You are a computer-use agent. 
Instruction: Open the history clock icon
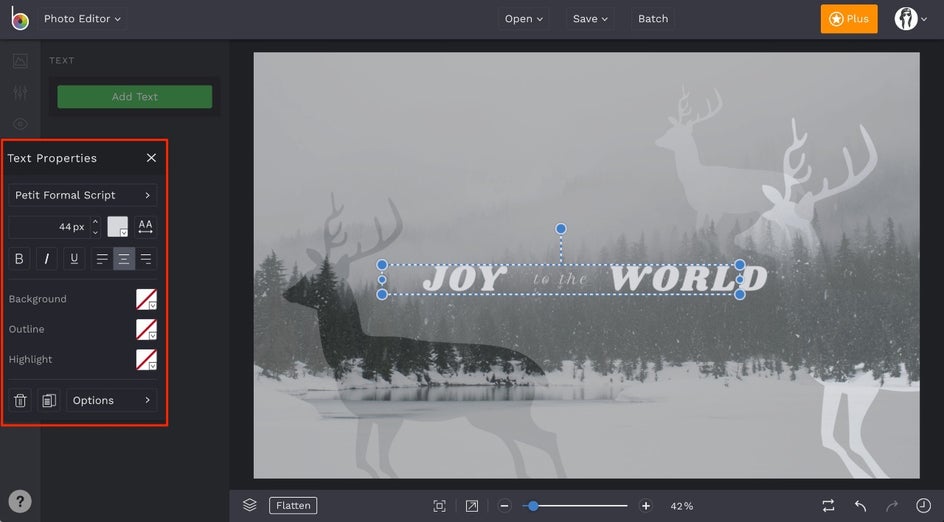pos(923,506)
